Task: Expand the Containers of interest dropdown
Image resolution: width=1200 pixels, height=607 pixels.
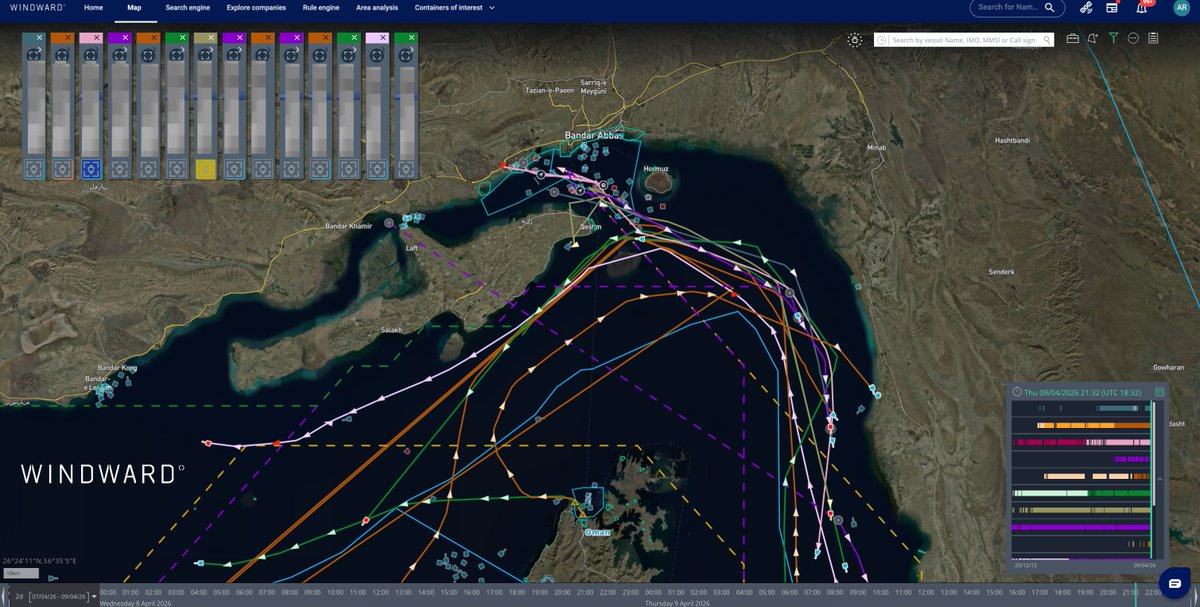Action: tap(455, 8)
